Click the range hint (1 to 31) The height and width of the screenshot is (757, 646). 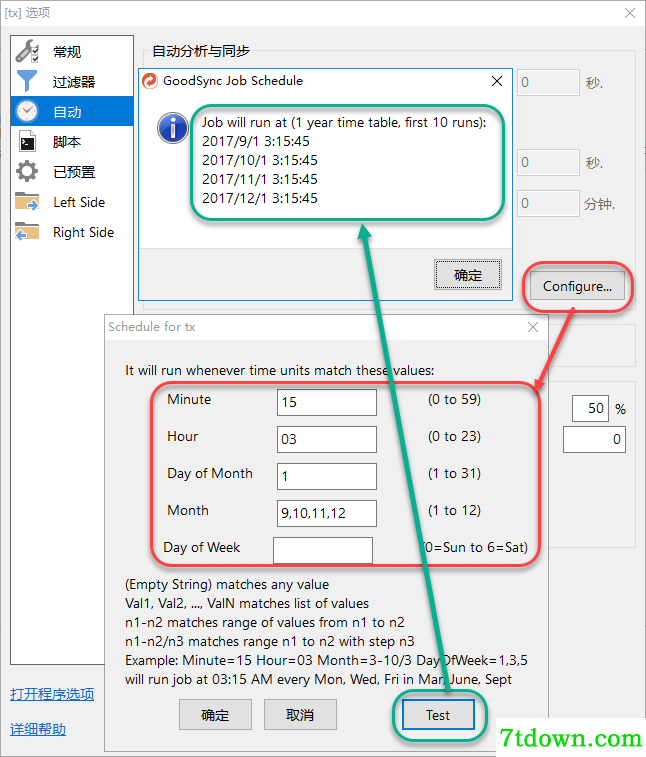point(454,473)
